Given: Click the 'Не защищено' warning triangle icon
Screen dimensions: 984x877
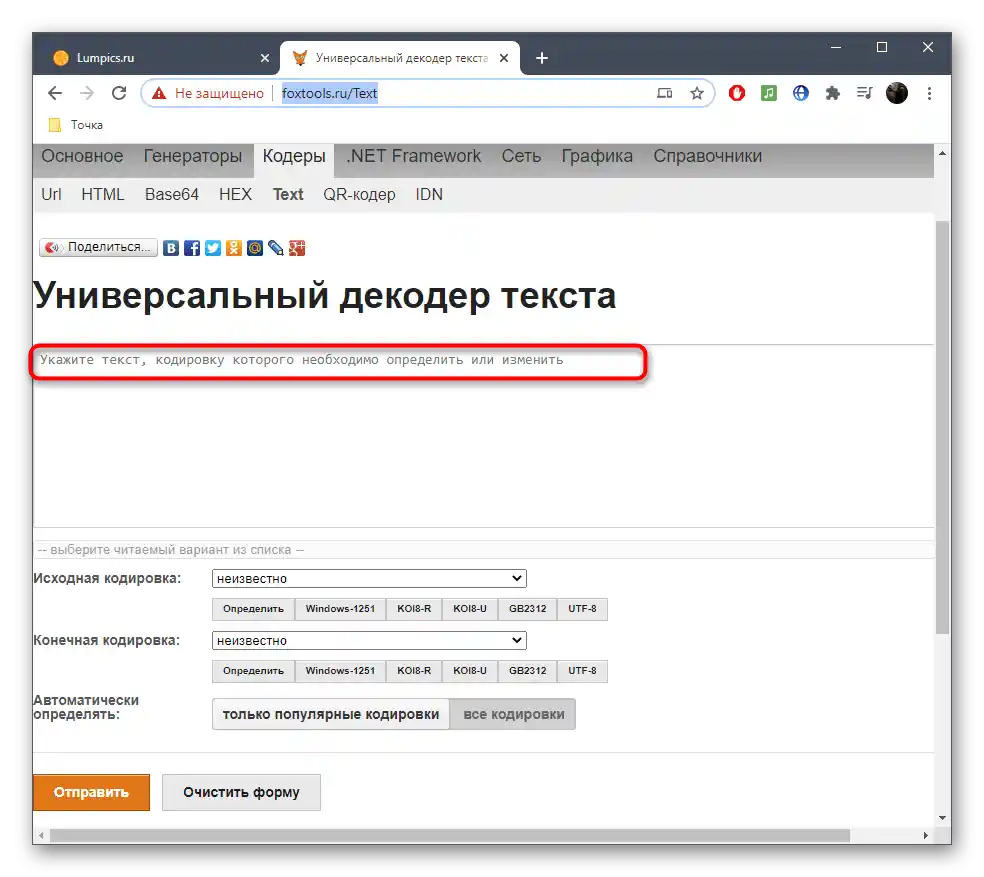Looking at the screenshot, I should (x=159, y=94).
